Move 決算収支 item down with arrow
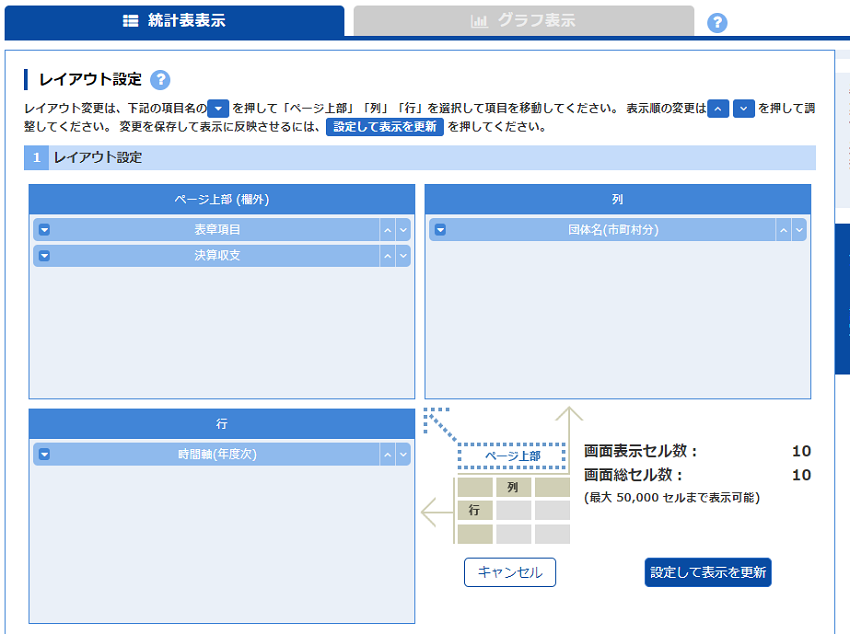850x634 pixels. tap(403, 256)
